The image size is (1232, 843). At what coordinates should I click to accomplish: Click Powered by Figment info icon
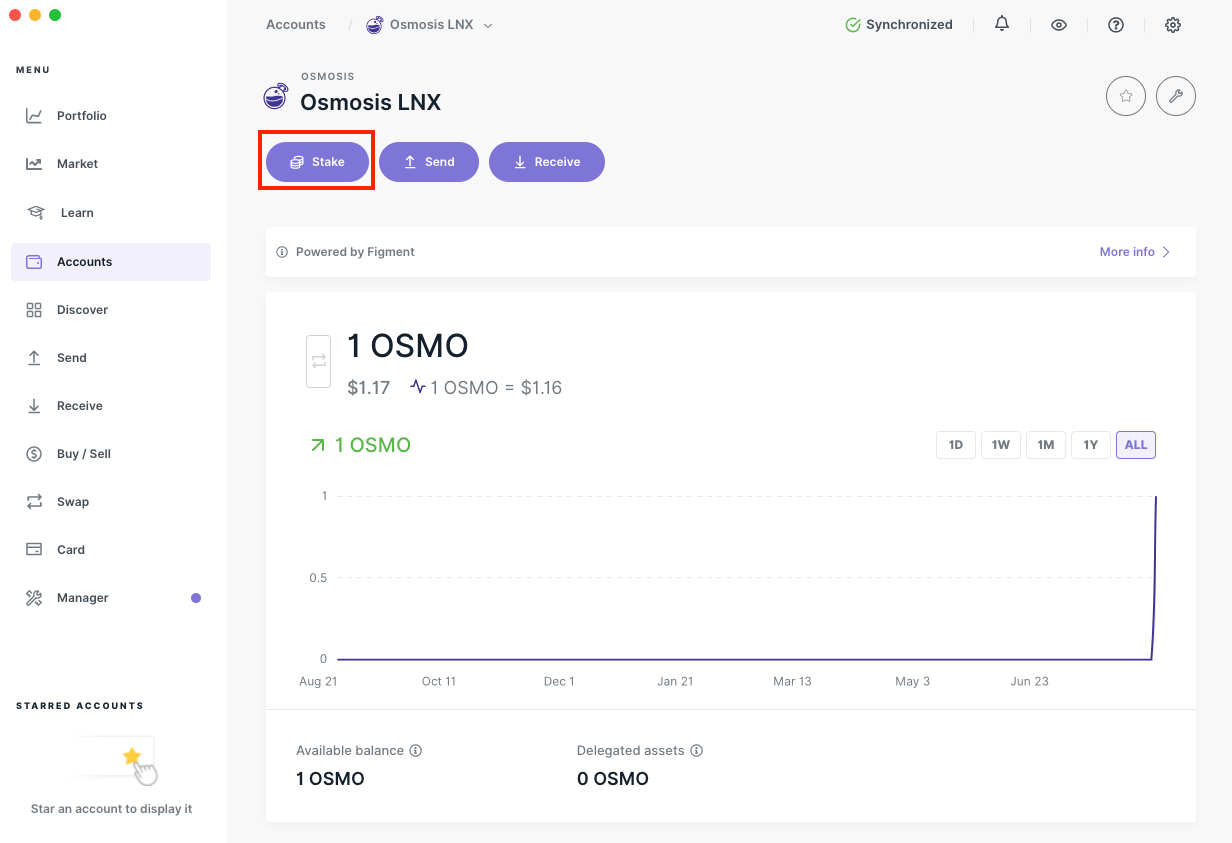pos(282,252)
